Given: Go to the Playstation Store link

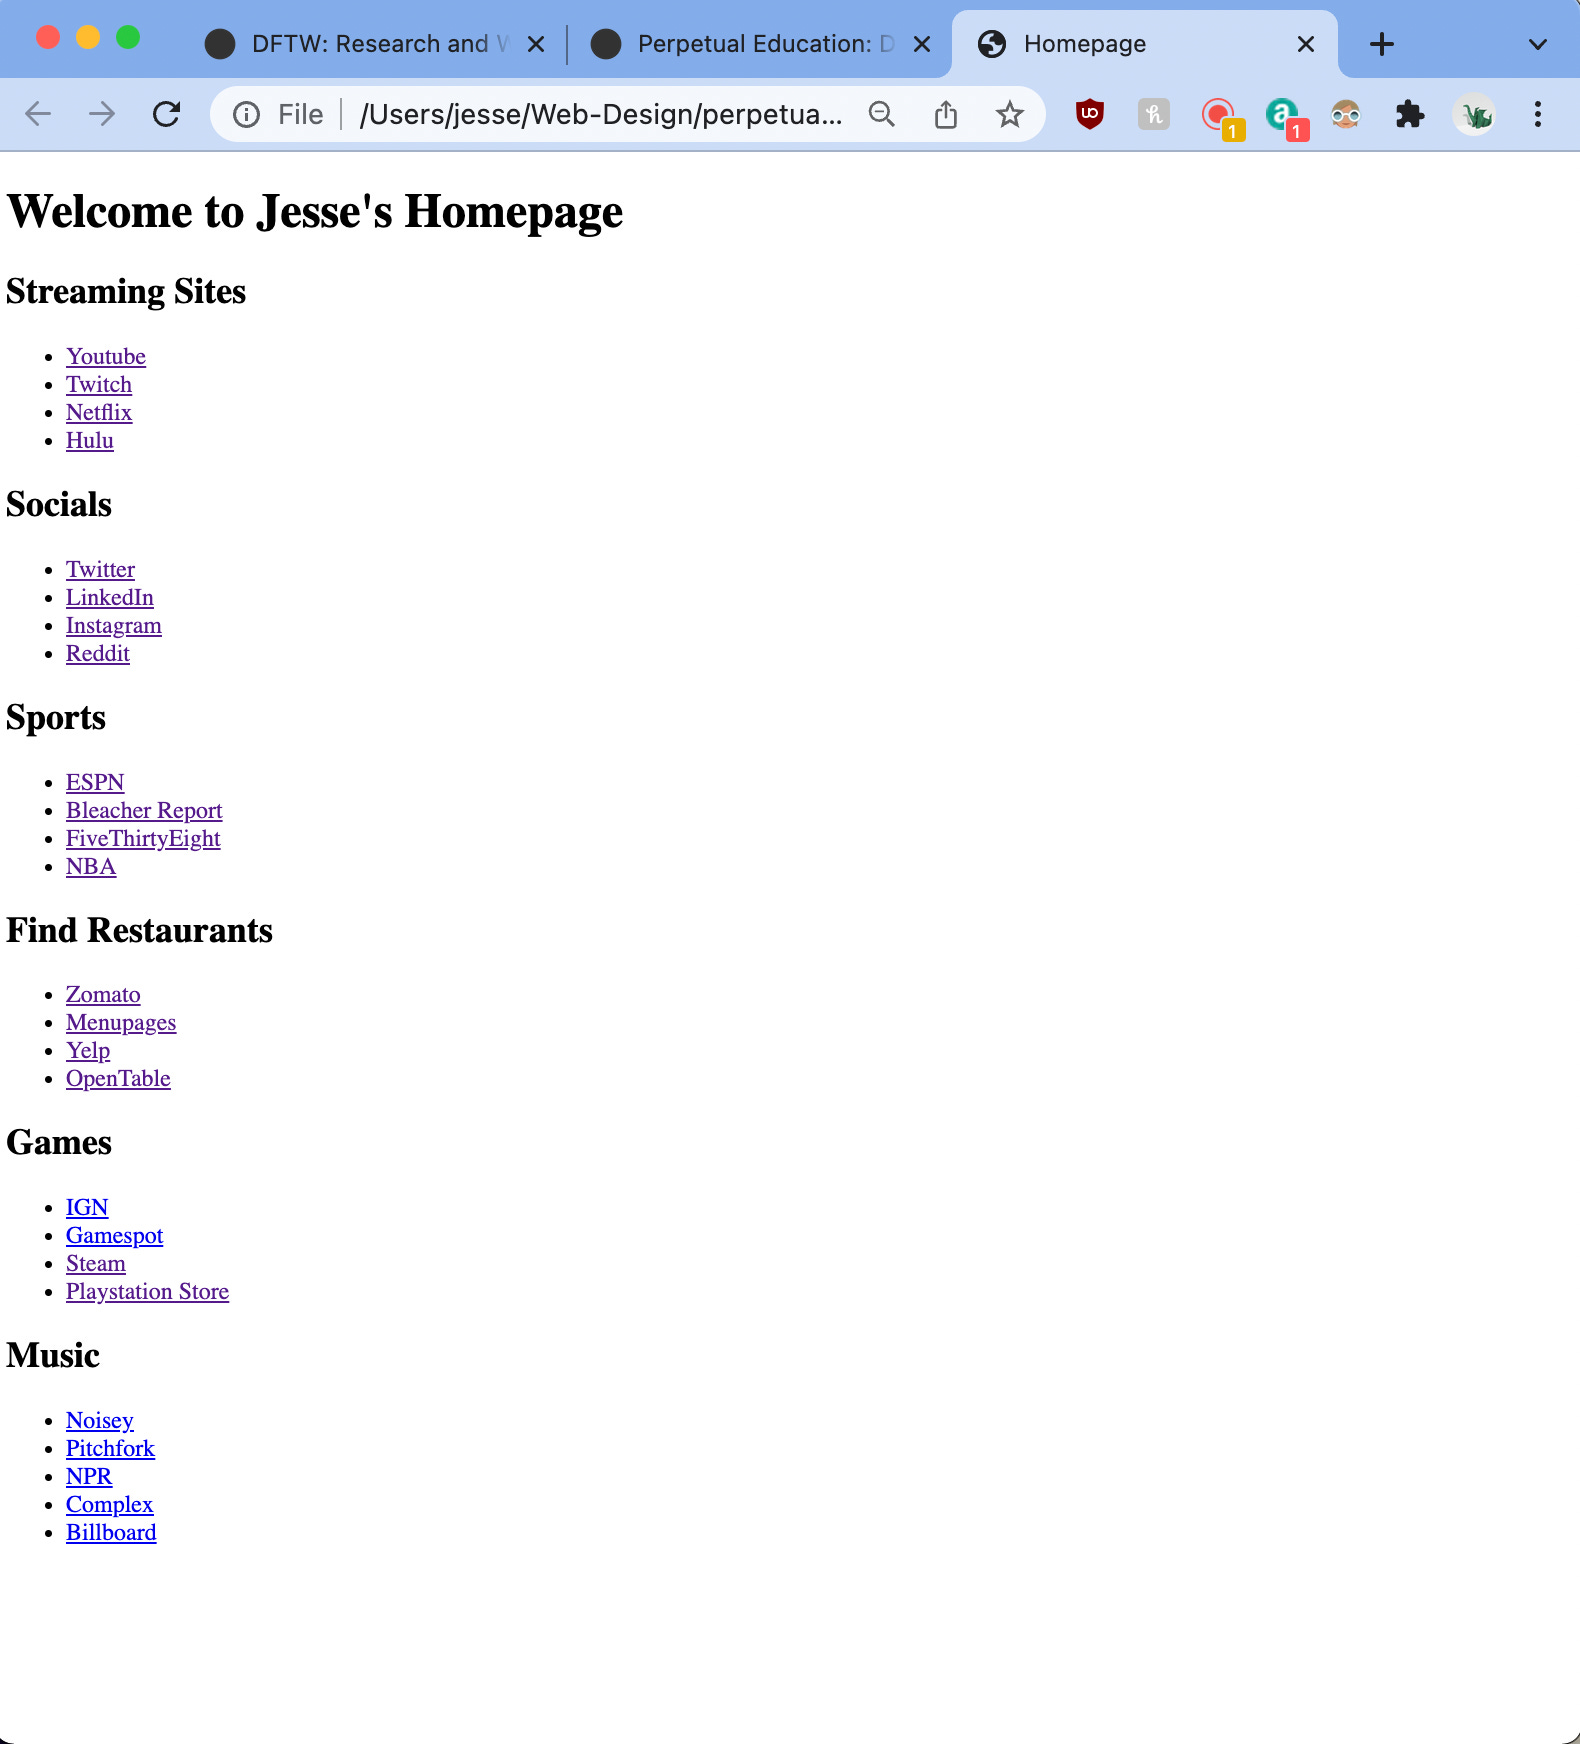Looking at the screenshot, I should 147,1291.
